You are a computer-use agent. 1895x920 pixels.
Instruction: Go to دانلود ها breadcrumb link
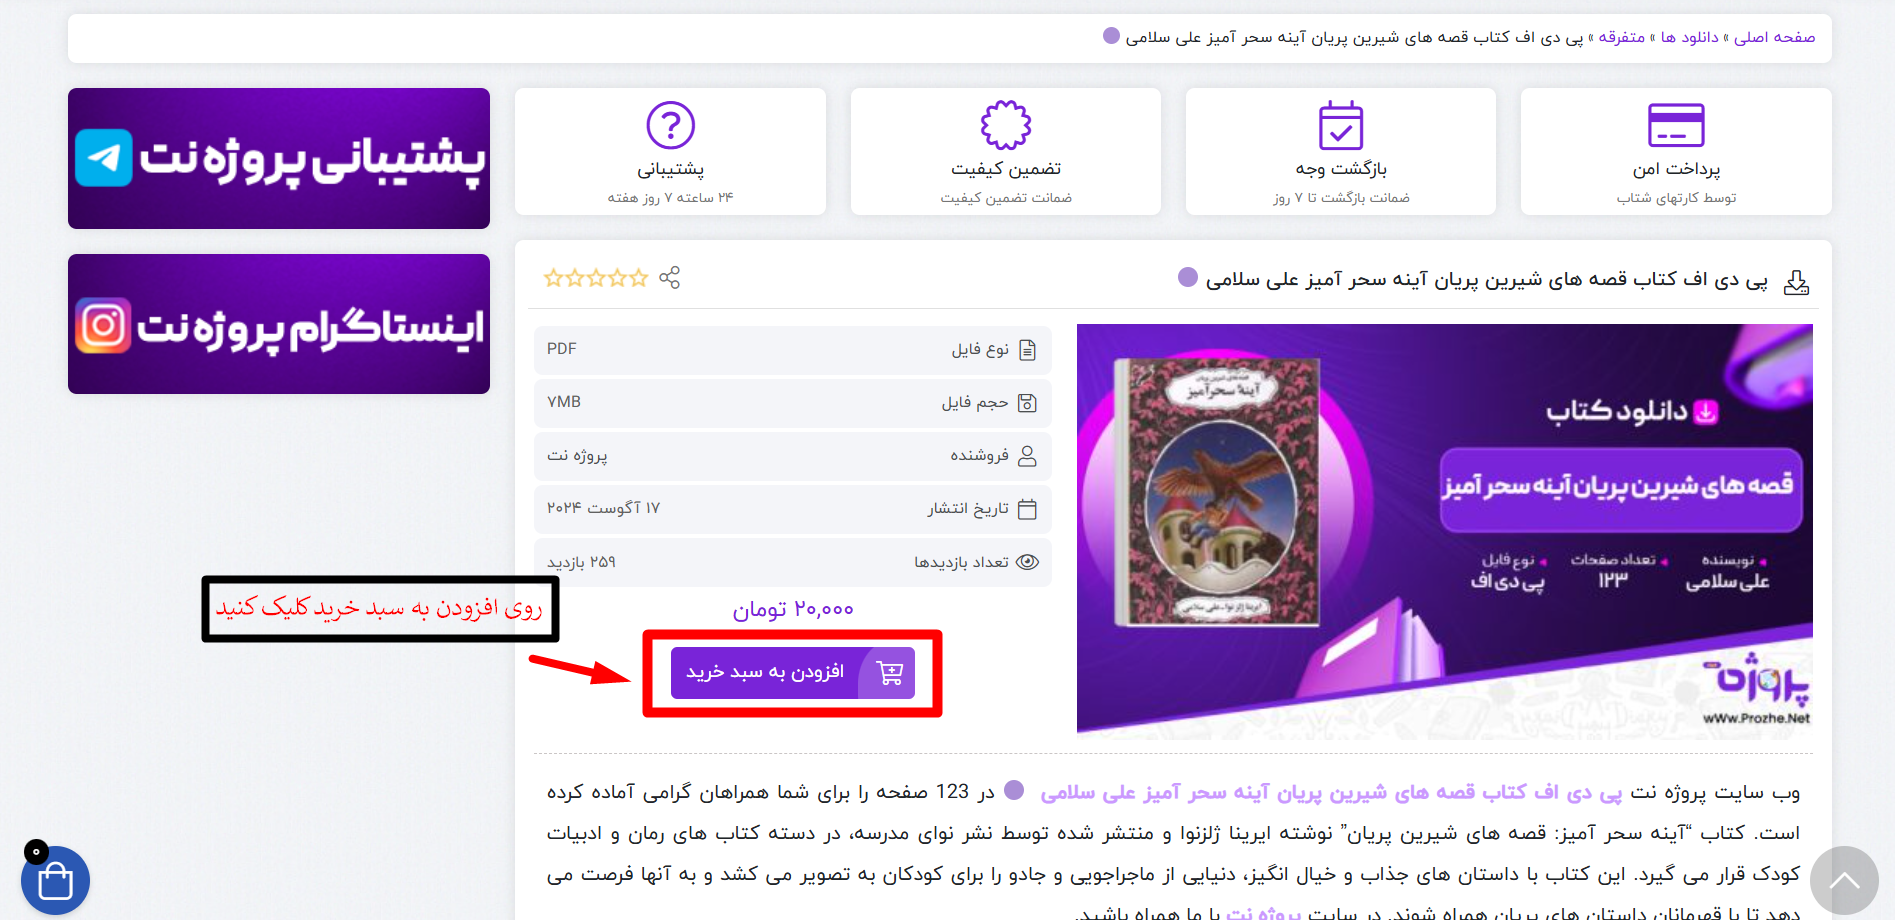click(x=1690, y=37)
